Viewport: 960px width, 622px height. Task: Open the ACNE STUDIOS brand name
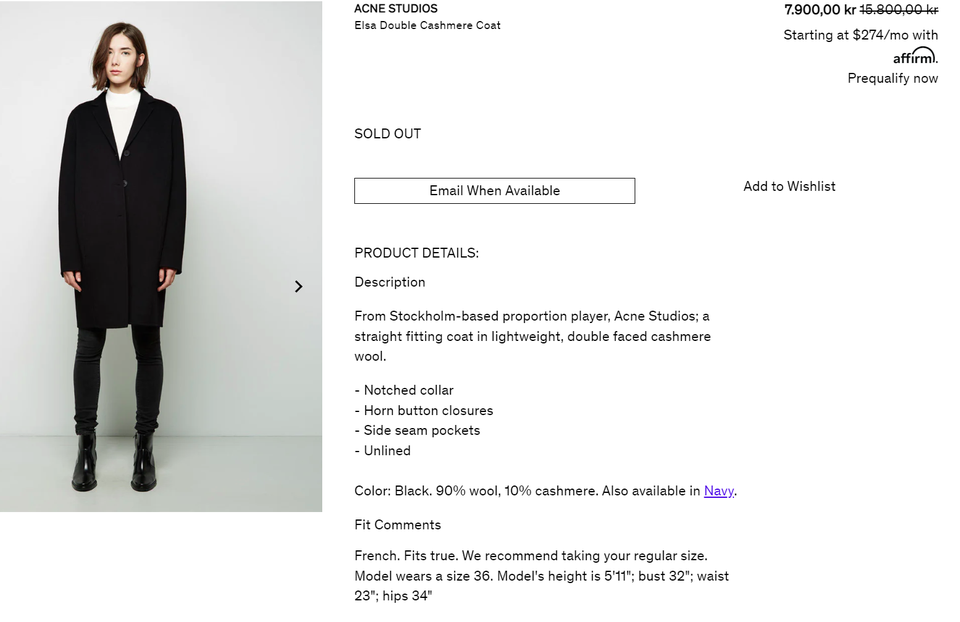point(396,9)
